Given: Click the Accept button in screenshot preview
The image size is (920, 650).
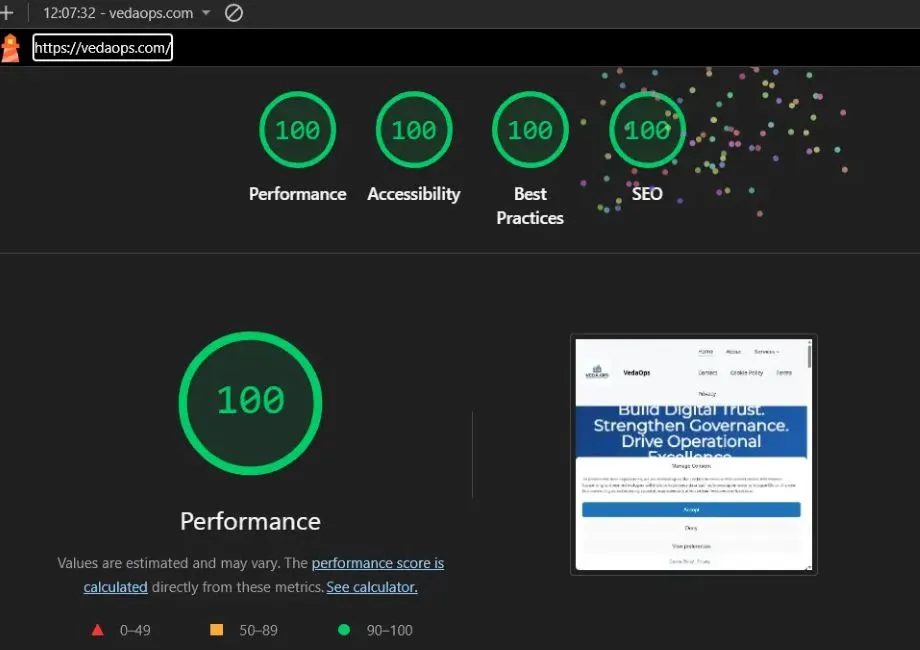Looking at the screenshot, I should click(691, 510).
